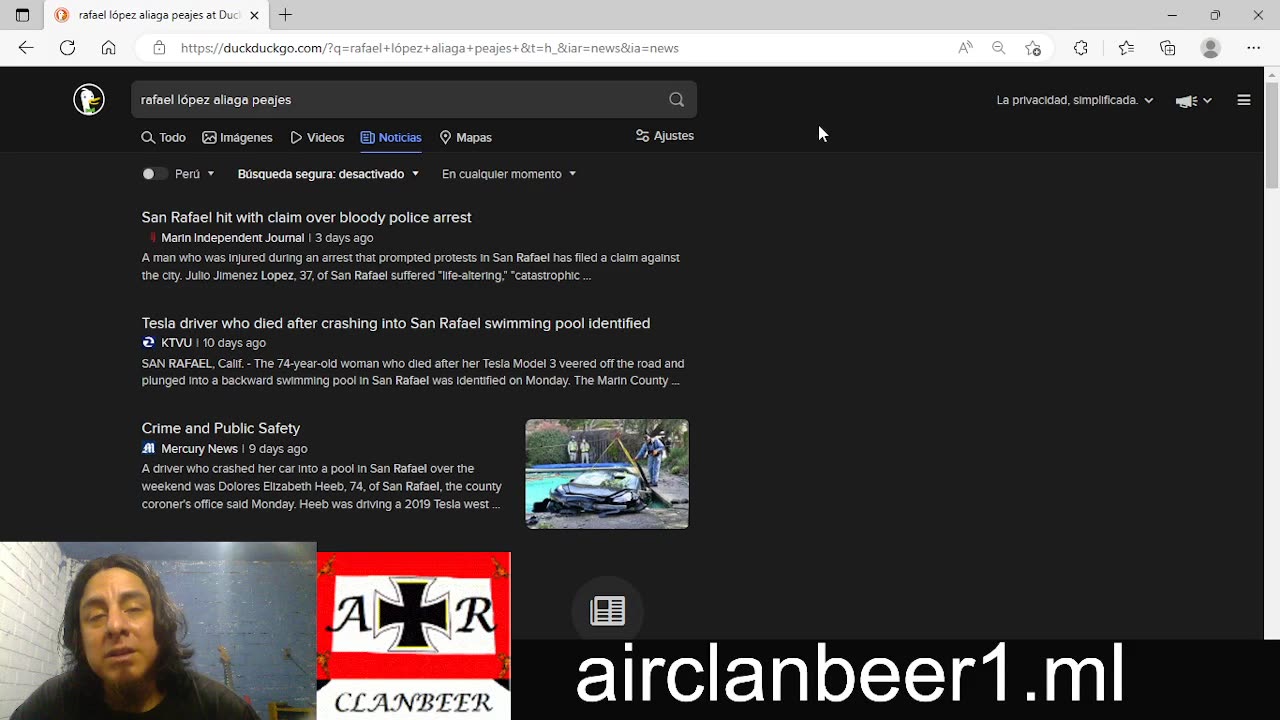The image size is (1280, 720).
Task: Open San Rafael bloody police arrest article
Action: pyautogui.click(x=306, y=217)
